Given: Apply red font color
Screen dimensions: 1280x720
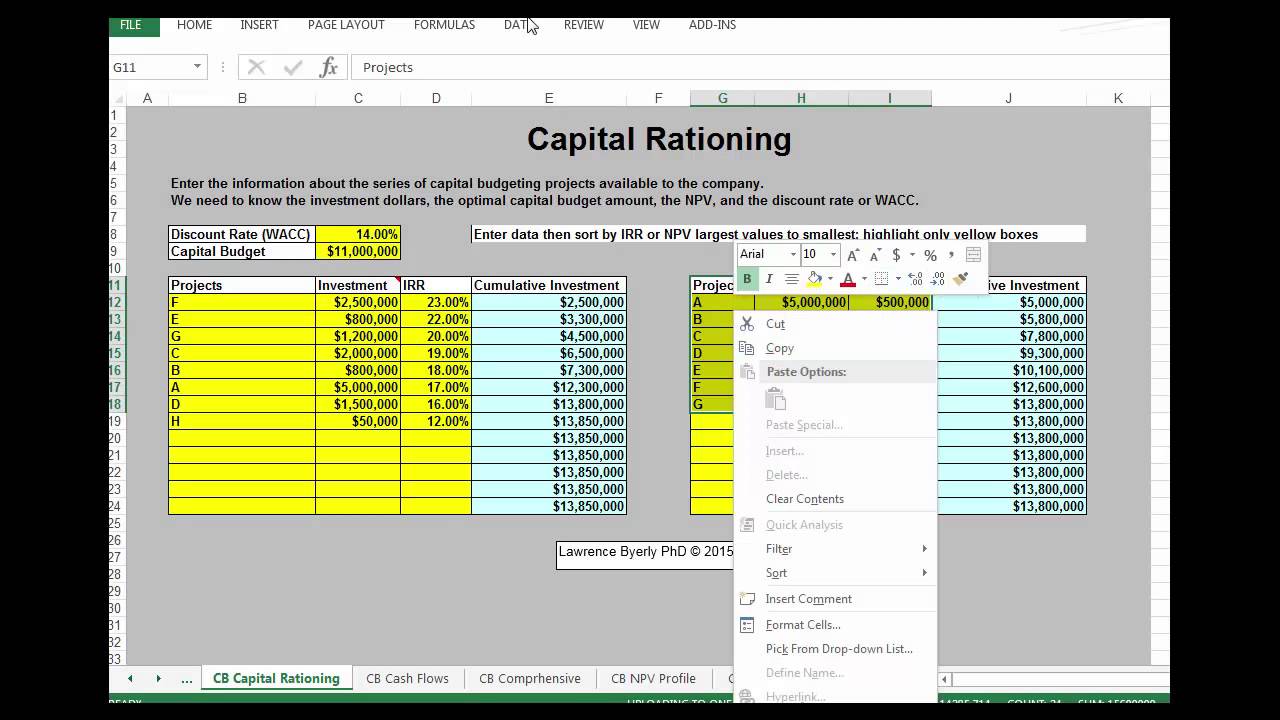Looking at the screenshot, I should pyautogui.click(x=848, y=279).
